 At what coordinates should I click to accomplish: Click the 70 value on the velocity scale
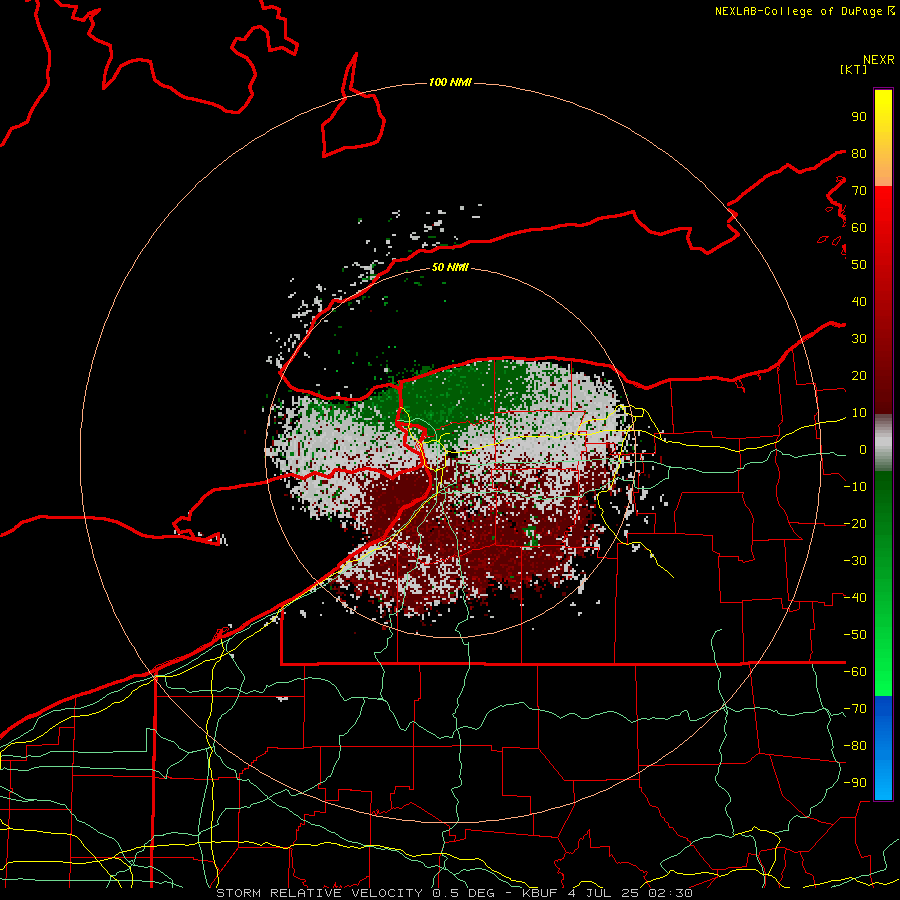859,191
